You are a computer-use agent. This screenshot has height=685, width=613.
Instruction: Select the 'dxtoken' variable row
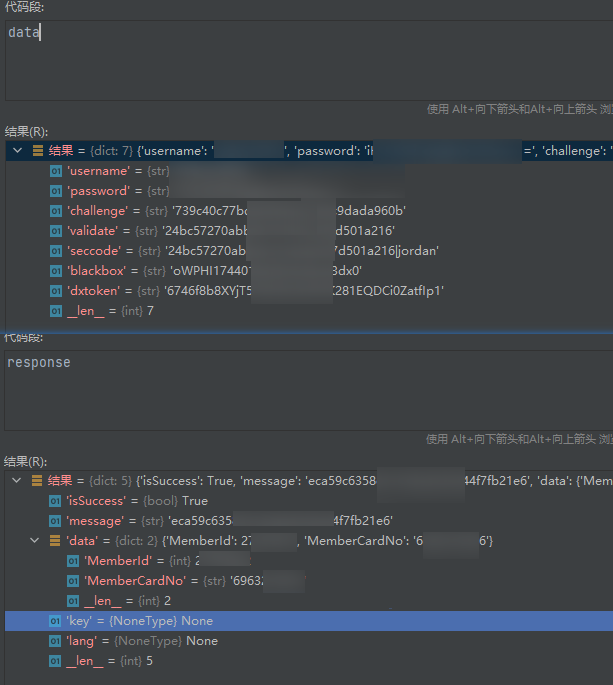tap(309, 291)
